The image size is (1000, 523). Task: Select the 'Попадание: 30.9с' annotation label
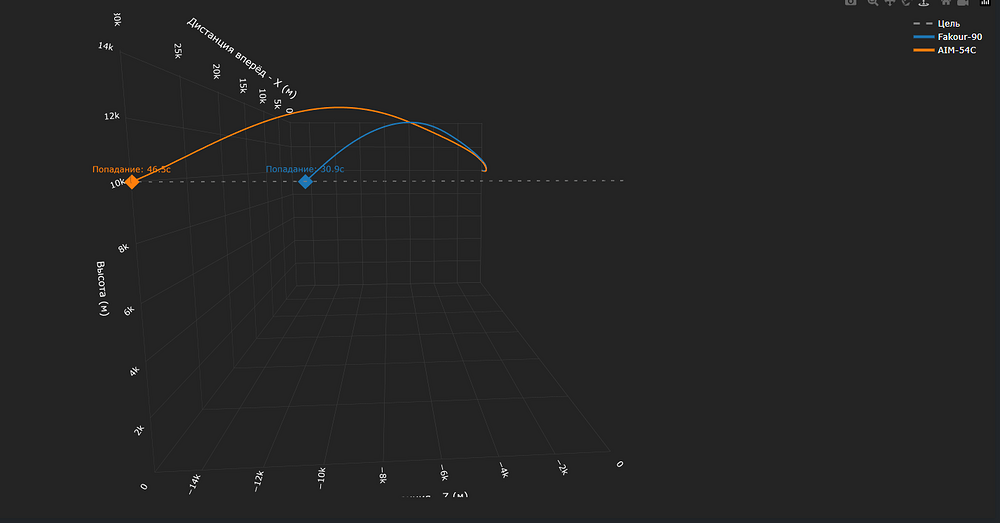click(x=304, y=169)
